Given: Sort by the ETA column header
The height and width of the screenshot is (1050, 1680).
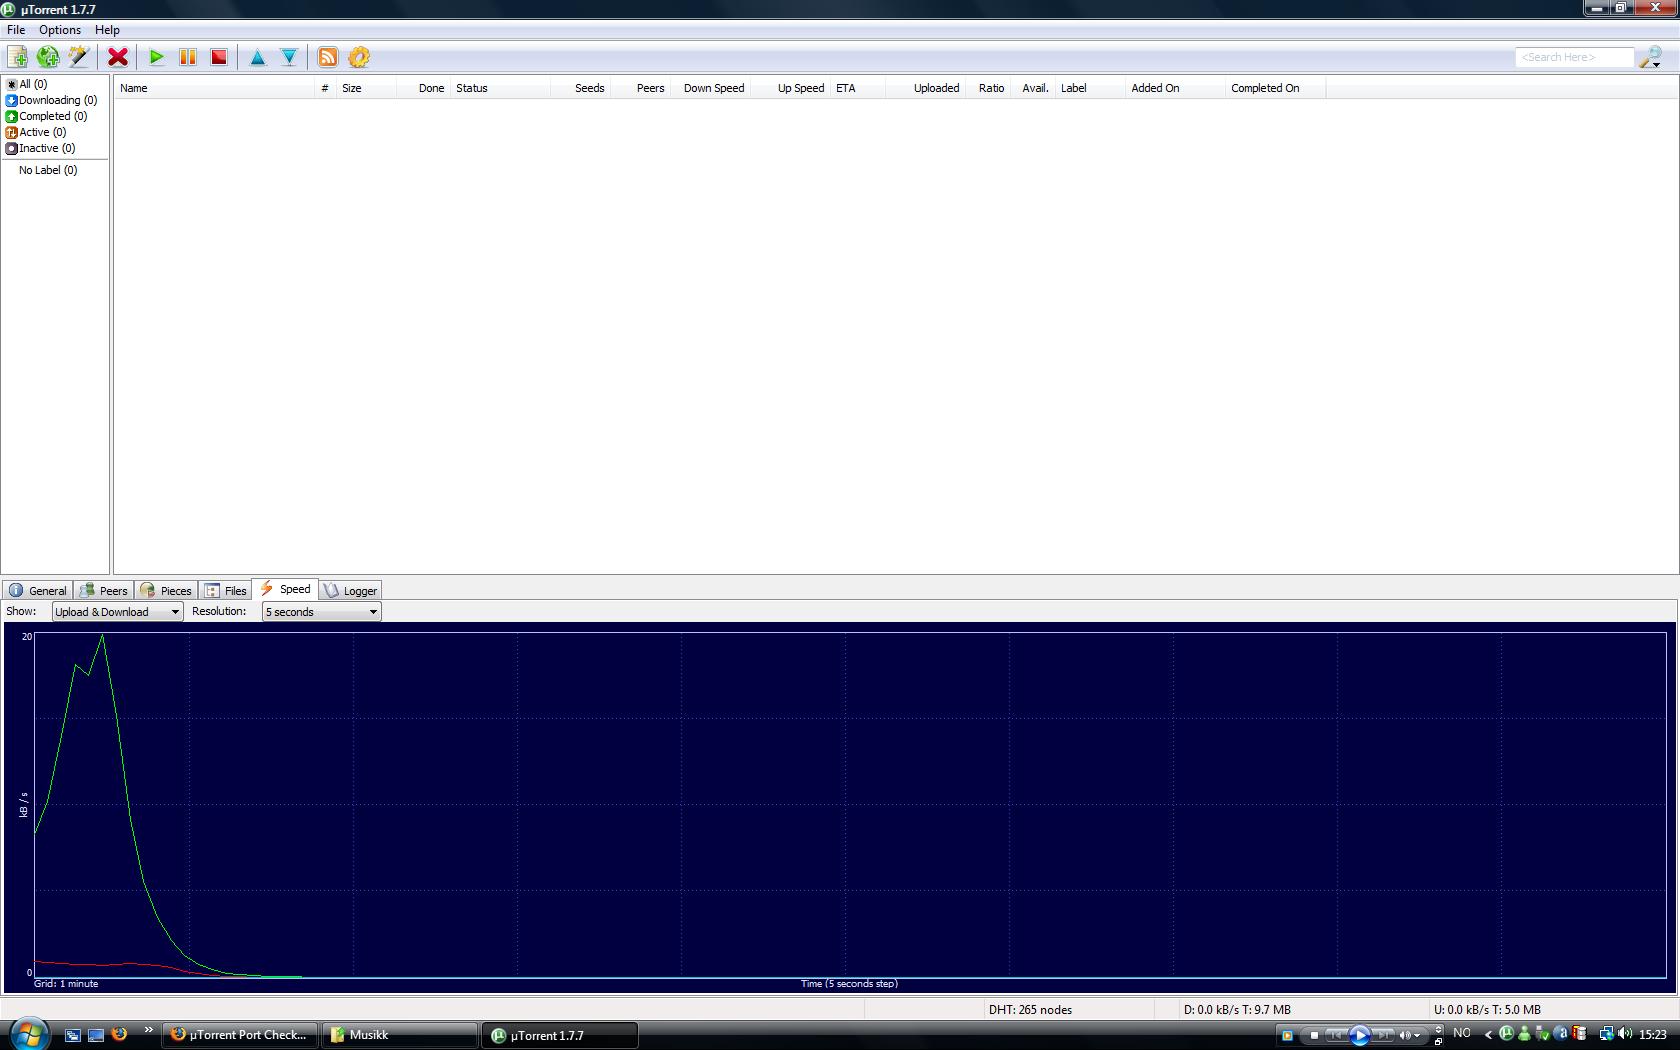Looking at the screenshot, I should pos(858,88).
